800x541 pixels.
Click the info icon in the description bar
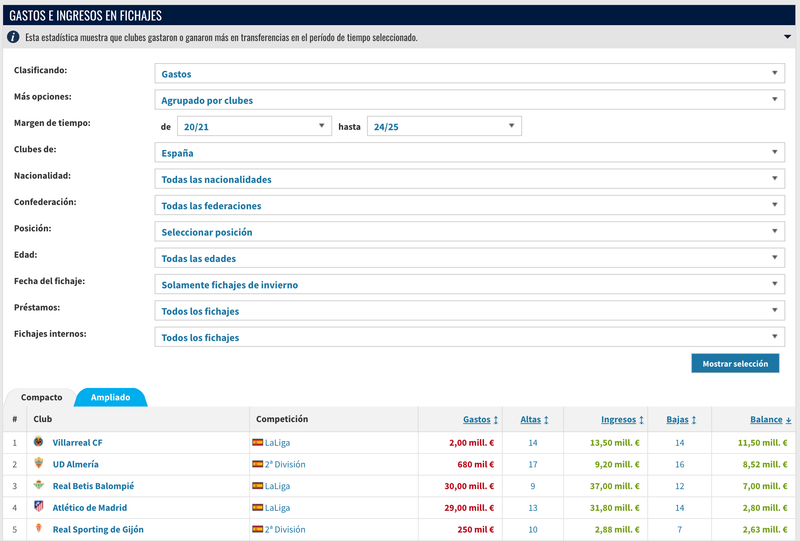tap(14, 37)
